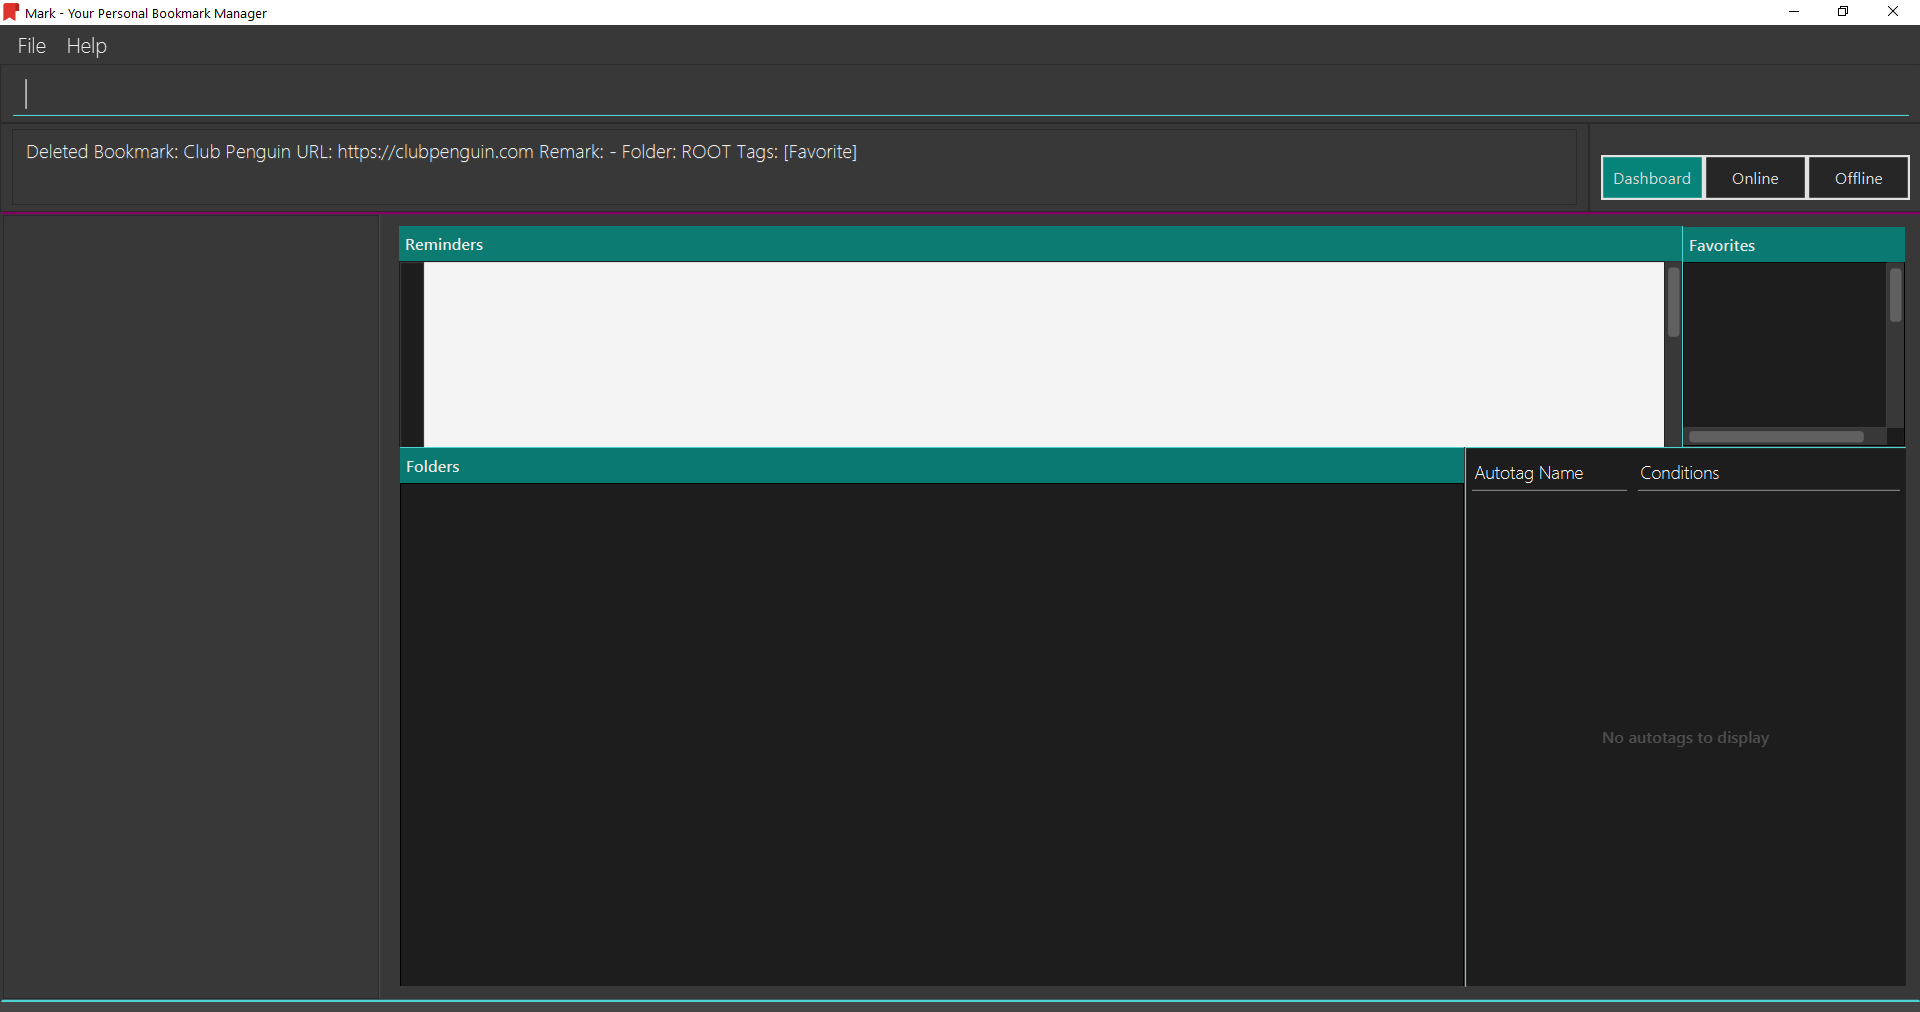Click the white Reminders list area
Image resolution: width=1920 pixels, height=1012 pixels.
(x=1044, y=354)
